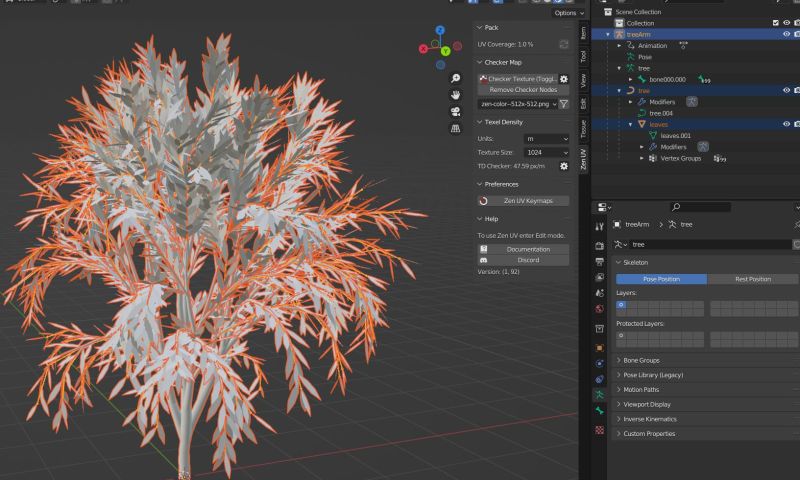
Task: Open the Texture properties tab icon
Action: click(599, 430)
